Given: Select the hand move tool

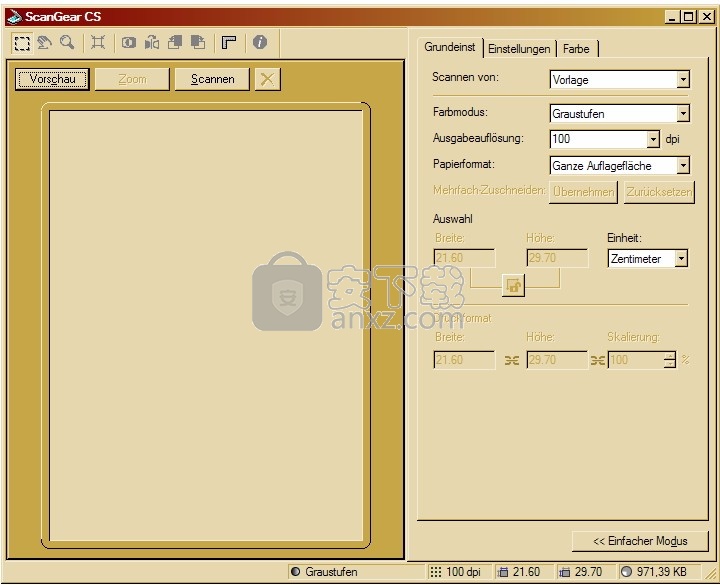Looking at the screenshot, I should coord(45,43).
